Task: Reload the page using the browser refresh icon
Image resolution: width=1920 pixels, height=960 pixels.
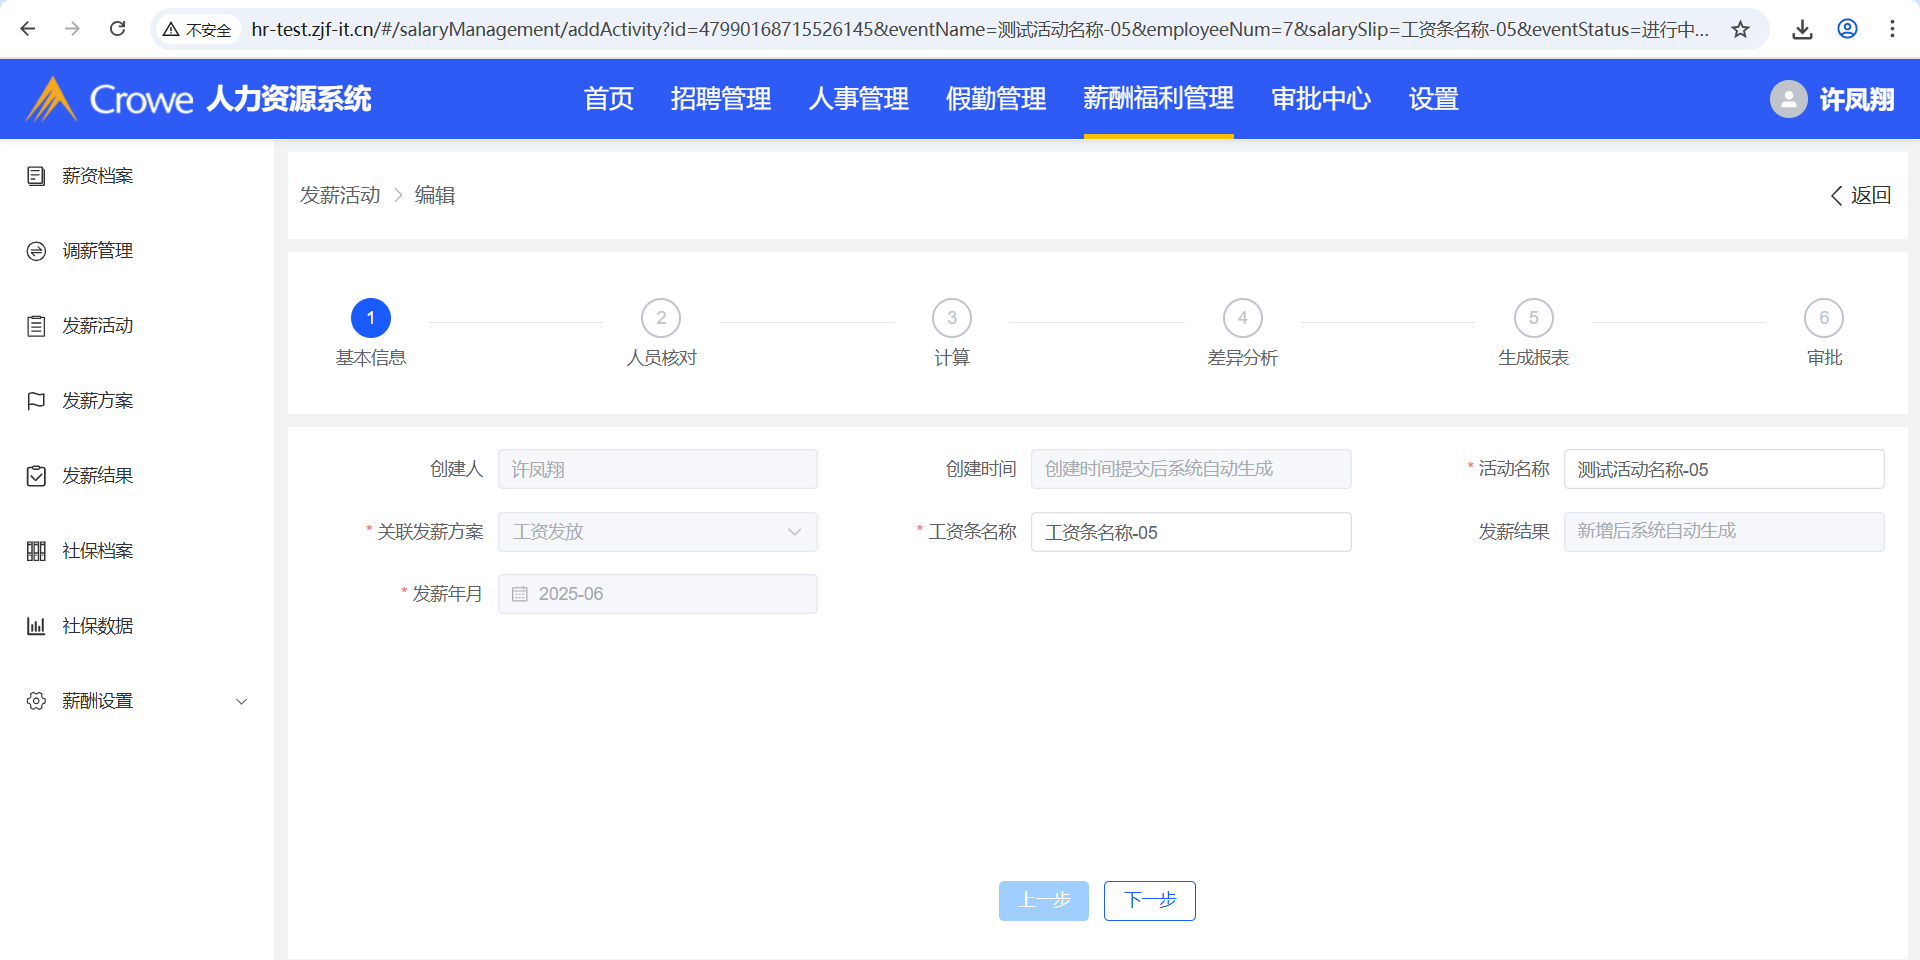Action: click(117, 29)
